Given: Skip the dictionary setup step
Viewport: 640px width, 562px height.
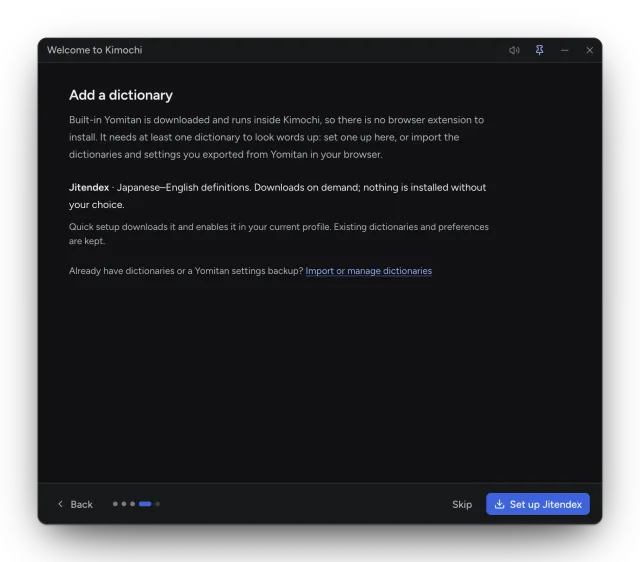Looking at the screenshot, I should [462, 504].
